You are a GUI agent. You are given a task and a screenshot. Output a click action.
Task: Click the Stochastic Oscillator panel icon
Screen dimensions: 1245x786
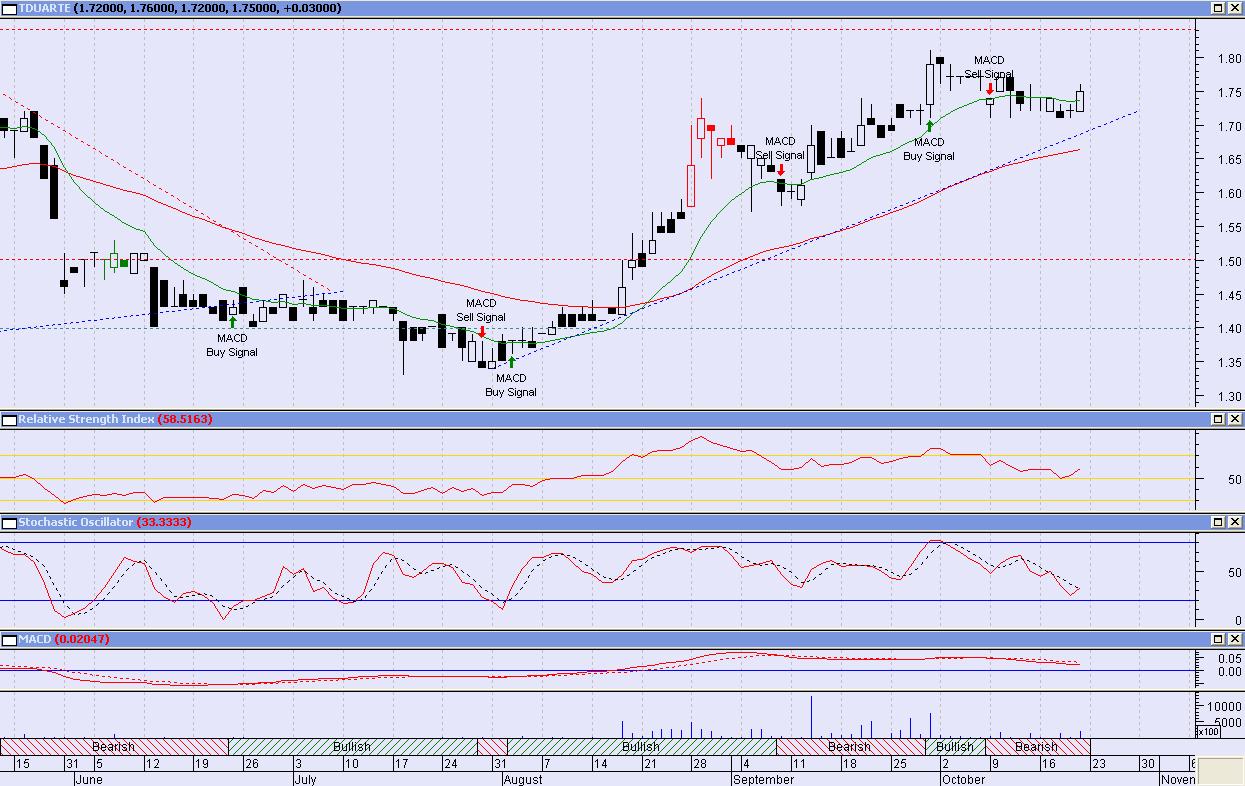[8, 522]
